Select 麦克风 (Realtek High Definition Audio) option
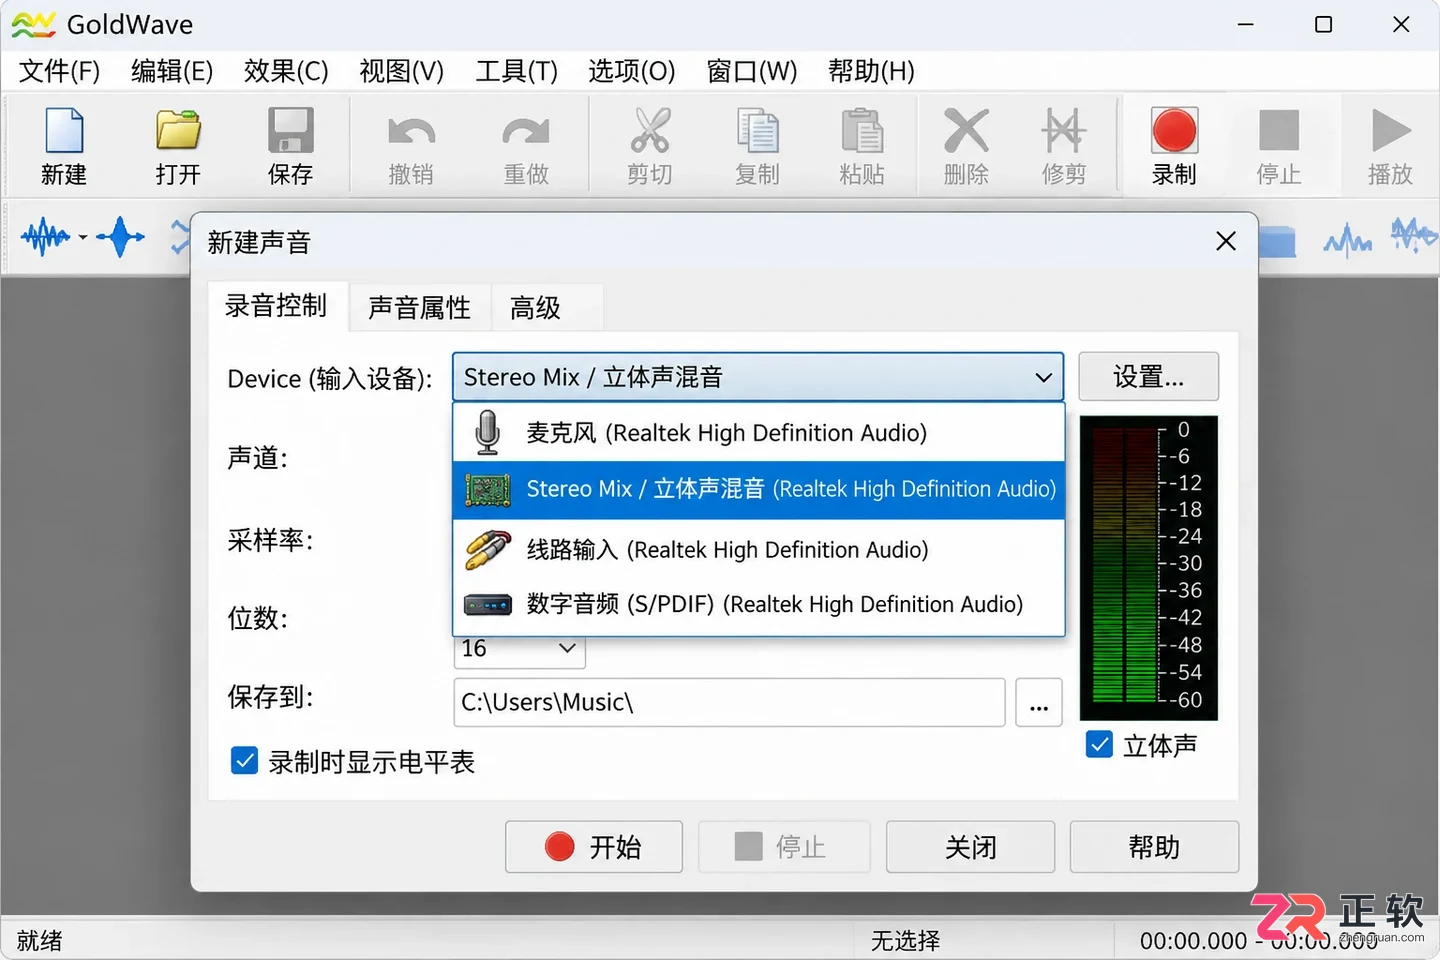The width and height of the screenshot is (1440, 960). pos(758,433)
